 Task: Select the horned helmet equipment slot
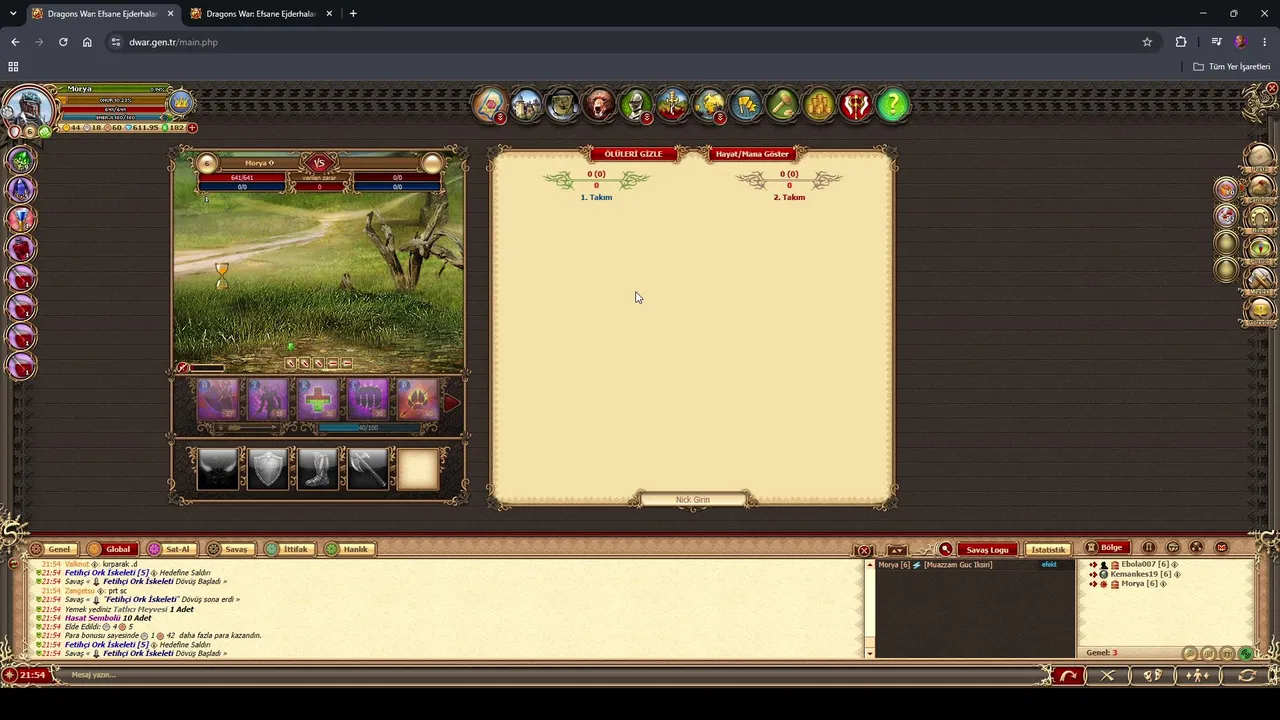point(218,469)
